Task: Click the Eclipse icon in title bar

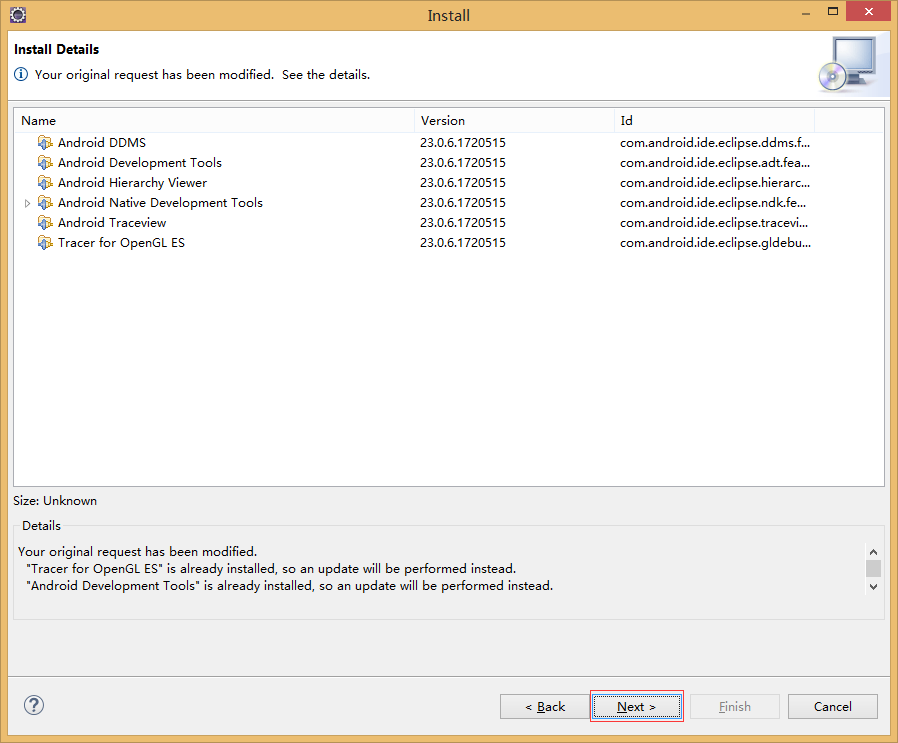Action: pos(18,15)
